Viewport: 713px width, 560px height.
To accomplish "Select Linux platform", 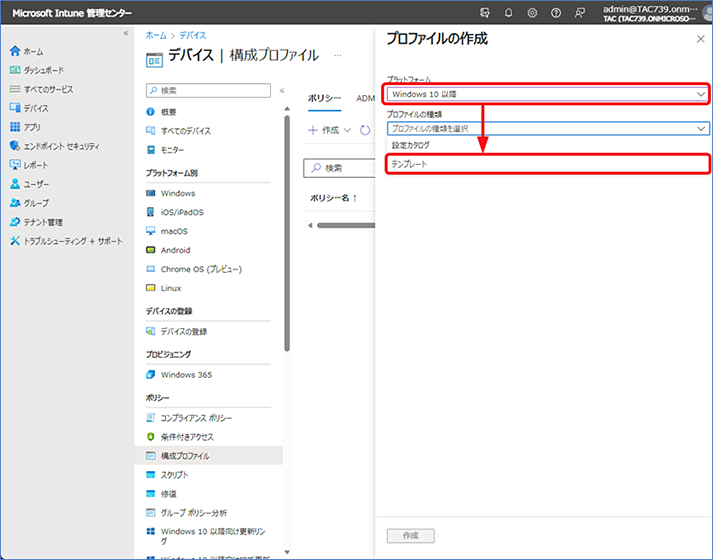I will click(x=163, y=288).
